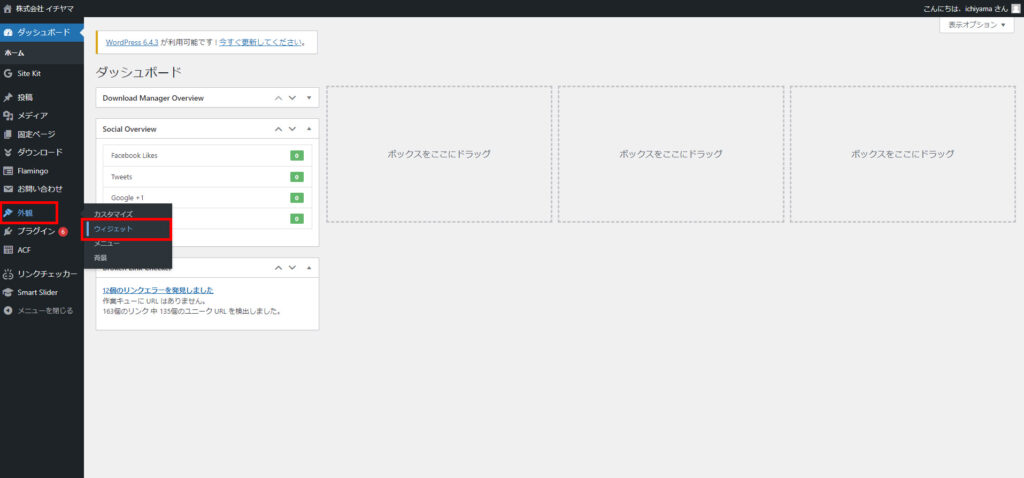Open the 表示オプション dropdown
The image size is (1024, 478).
tap(976, 25)
